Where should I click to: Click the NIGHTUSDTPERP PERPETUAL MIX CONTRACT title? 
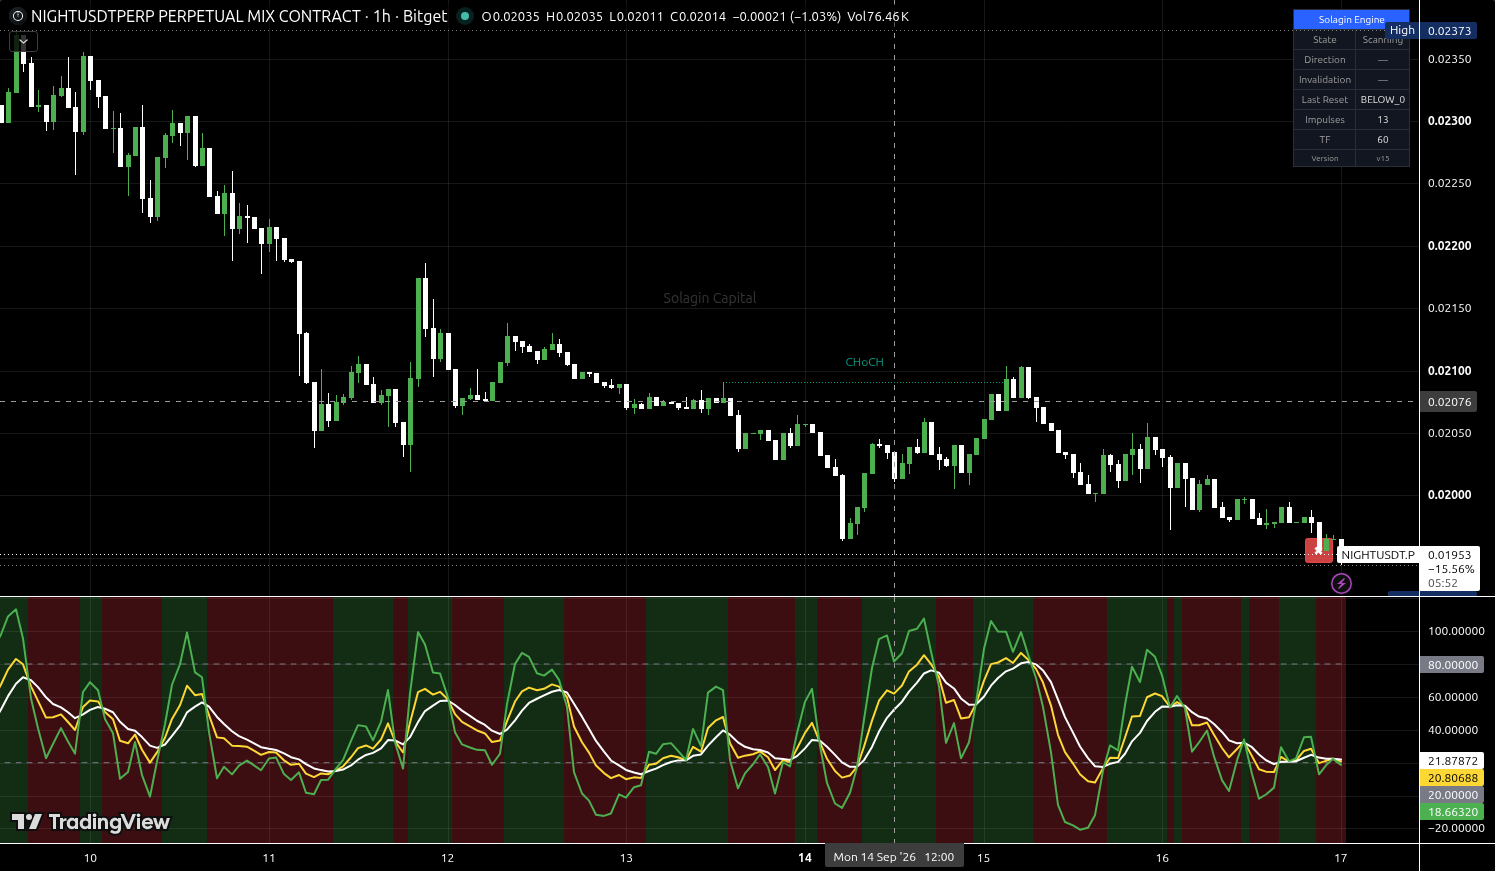tap(196, 16)
